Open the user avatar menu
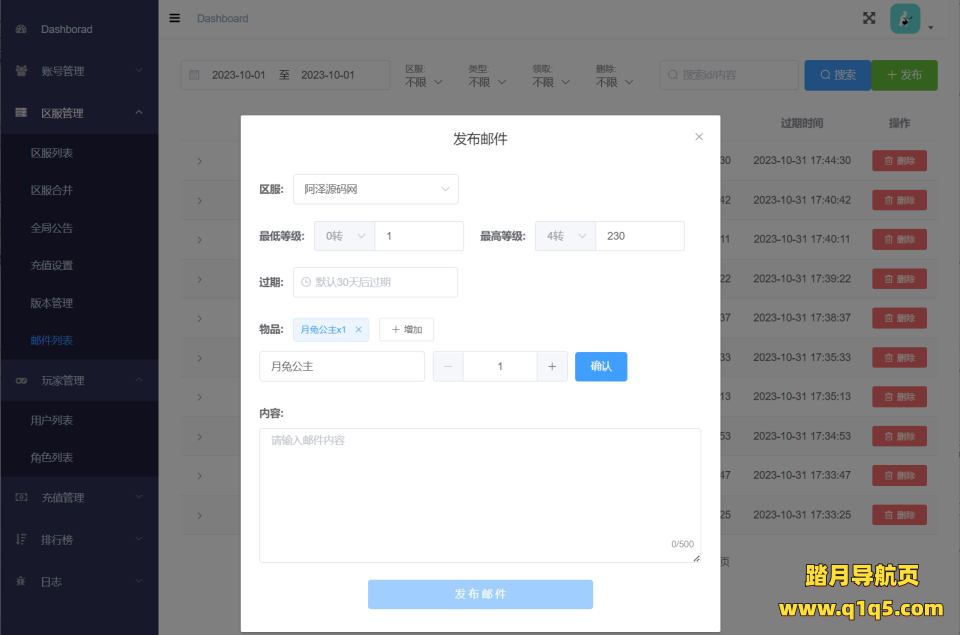960x635 pixels. click(x=906, y=19)
